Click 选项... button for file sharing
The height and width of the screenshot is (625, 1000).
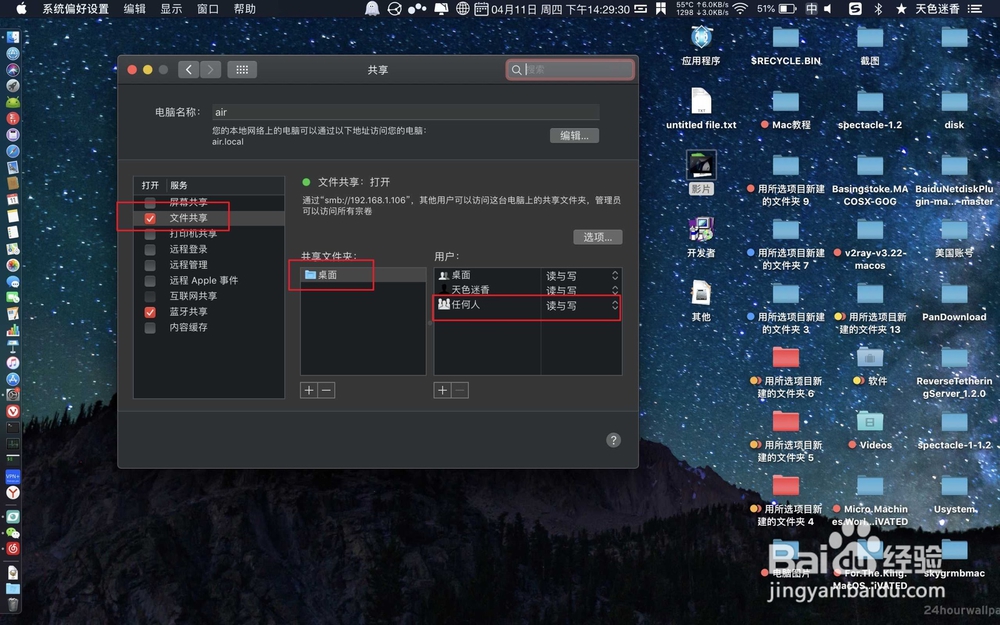[598, 237]
